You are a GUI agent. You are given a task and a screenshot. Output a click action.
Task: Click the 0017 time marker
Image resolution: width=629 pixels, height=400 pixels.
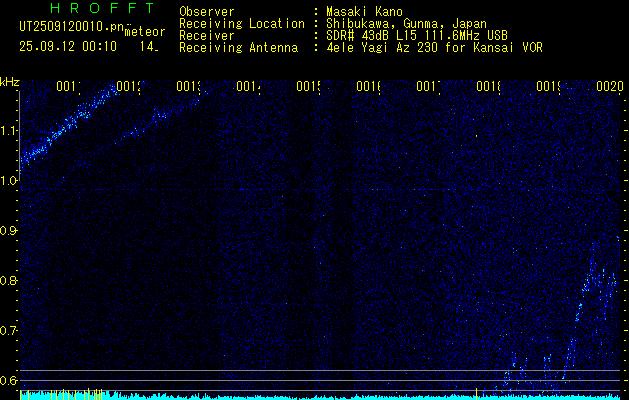[428, 86]
